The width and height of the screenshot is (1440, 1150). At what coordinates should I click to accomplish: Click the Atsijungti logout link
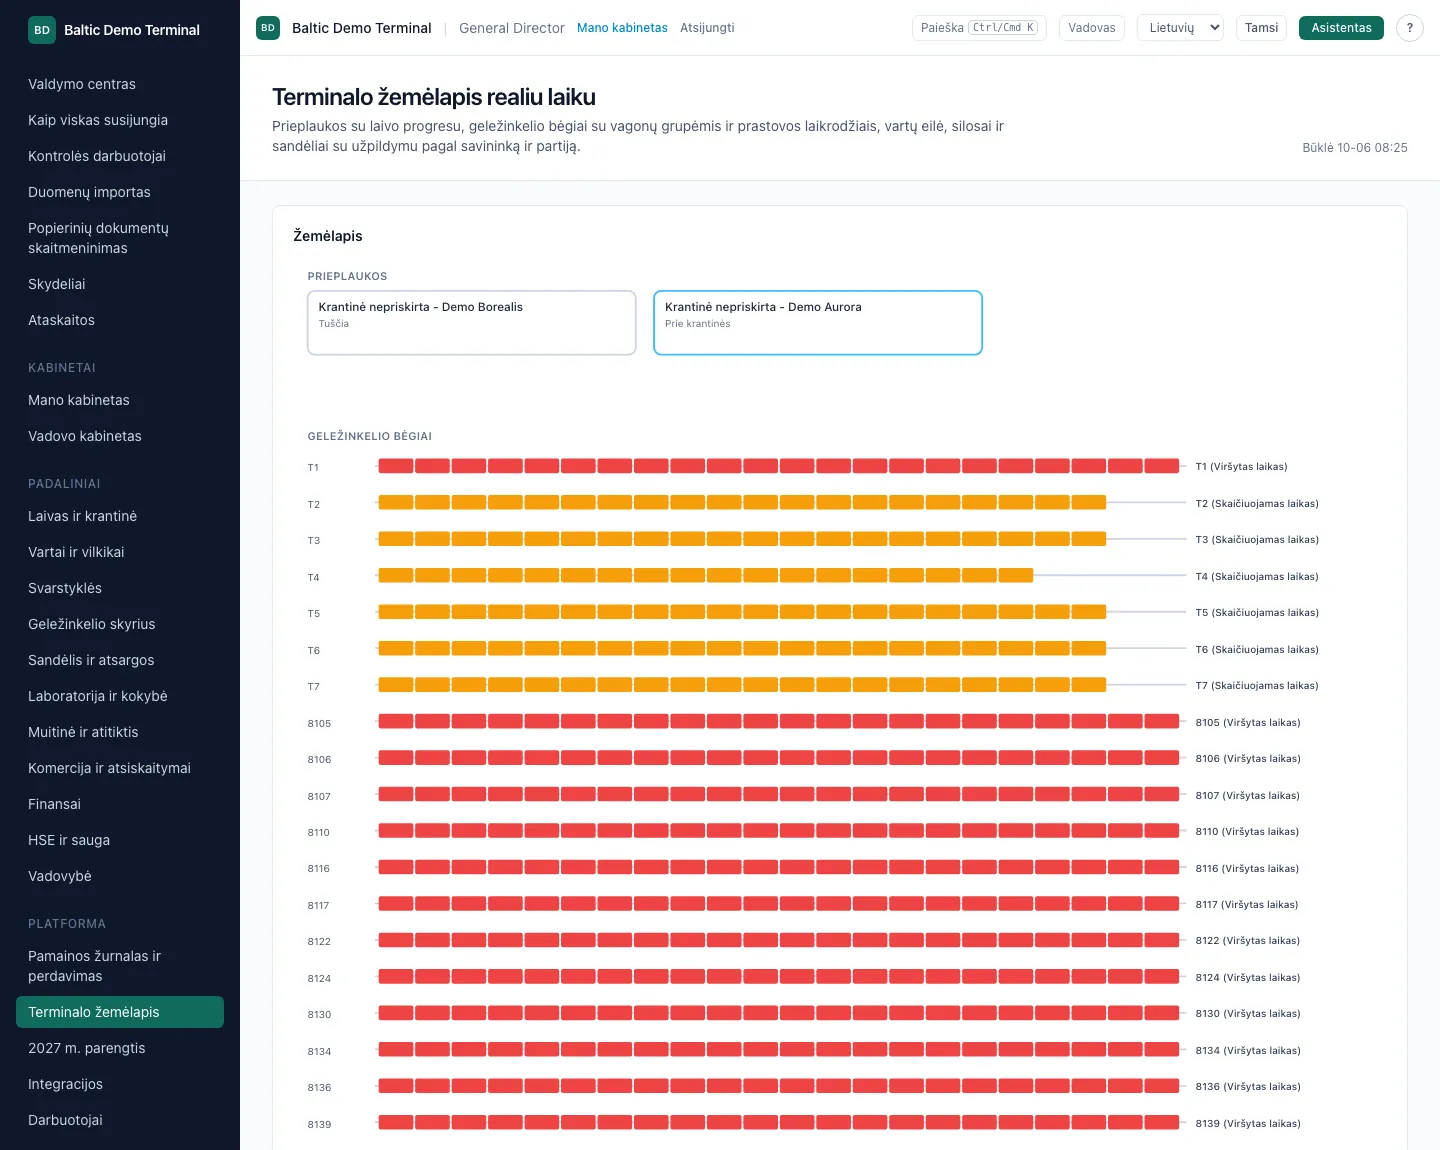[x=707, y=28]
